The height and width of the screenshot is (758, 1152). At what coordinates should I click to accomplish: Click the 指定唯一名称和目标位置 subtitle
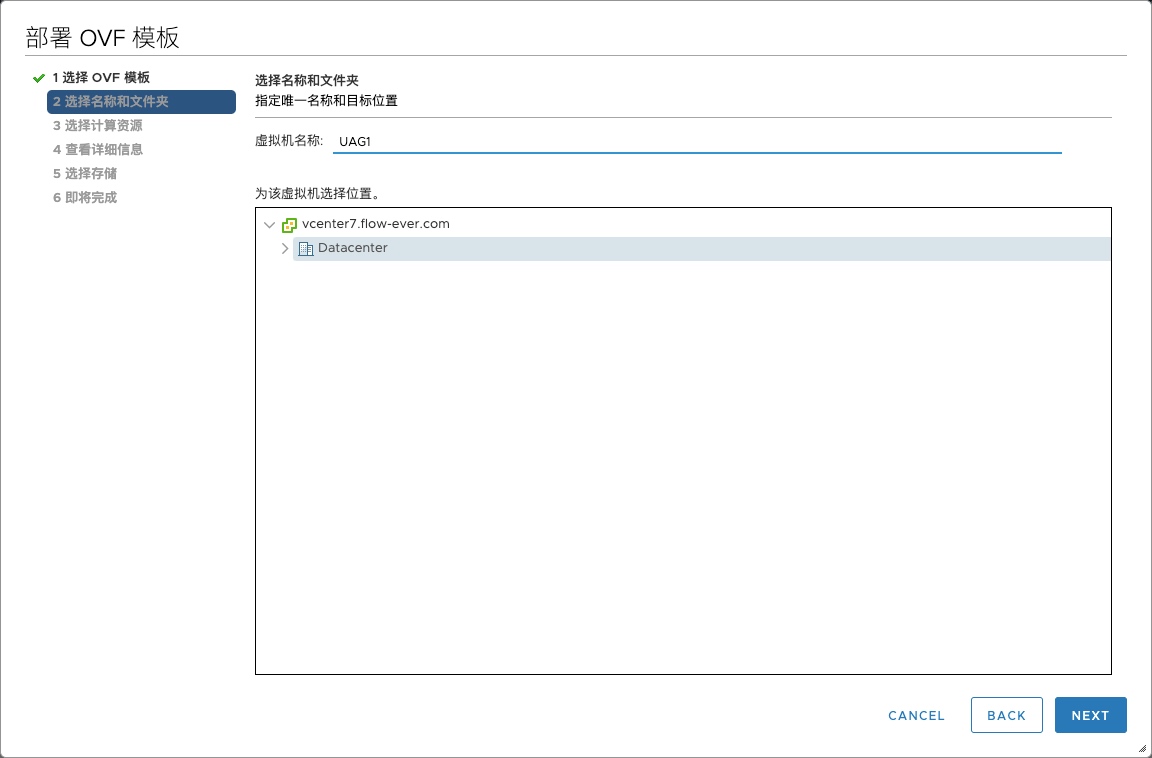326,101
